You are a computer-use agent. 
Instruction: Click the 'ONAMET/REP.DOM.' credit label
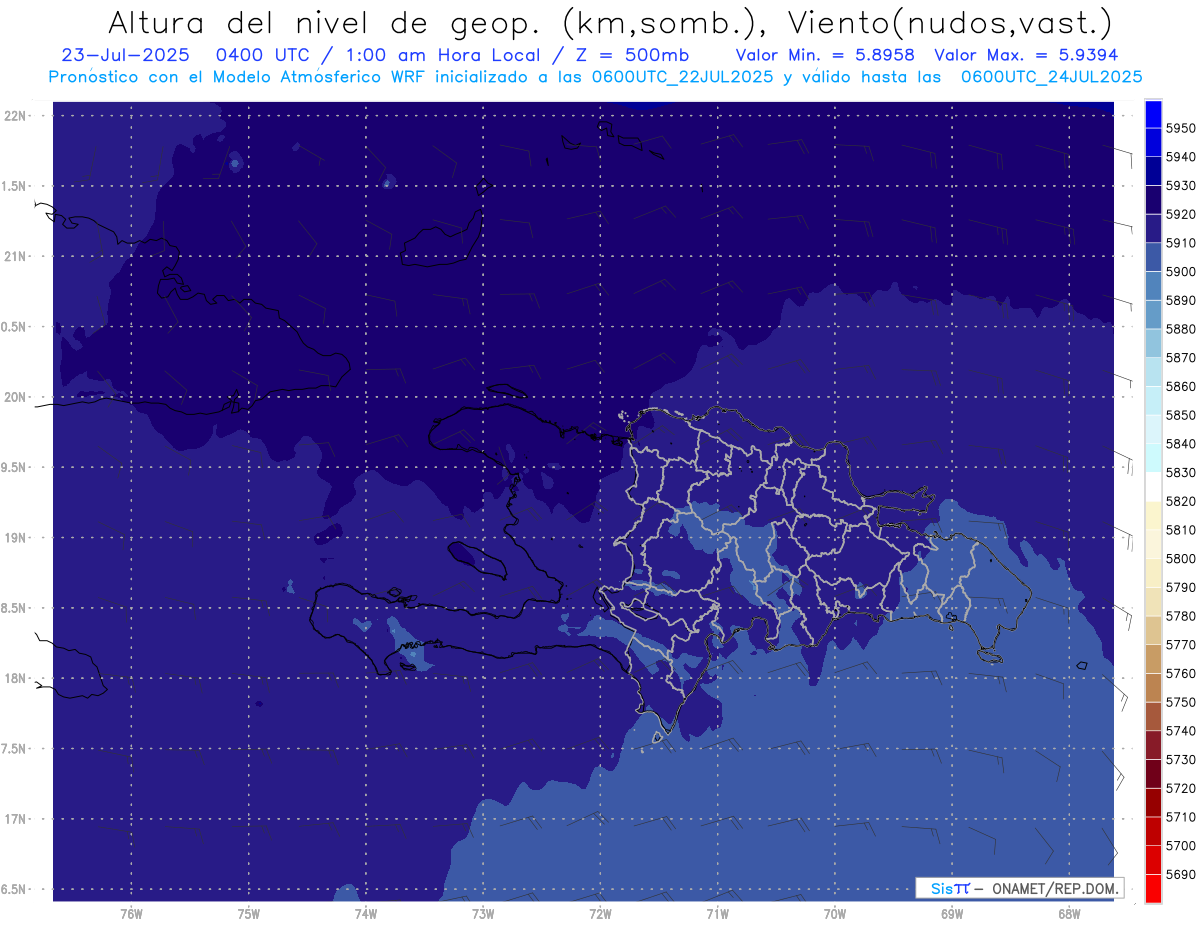click(1054, 888)
